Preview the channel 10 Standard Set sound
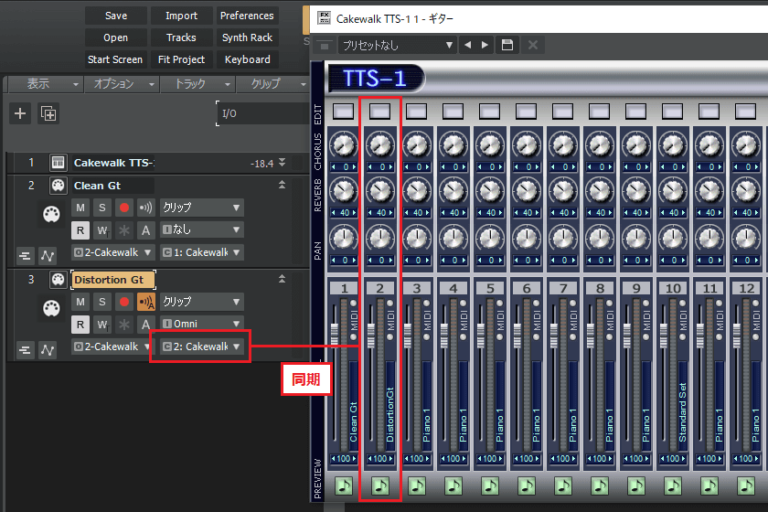 point(674,485)
